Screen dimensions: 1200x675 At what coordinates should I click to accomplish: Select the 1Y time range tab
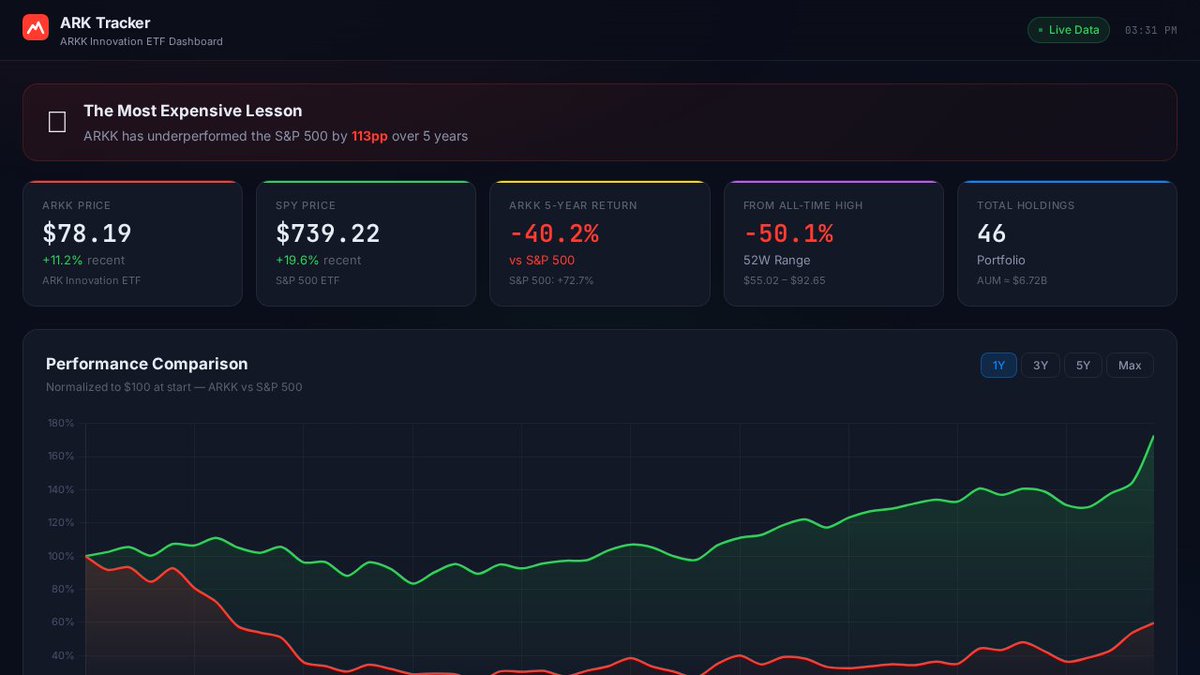[x=998, y=365]
